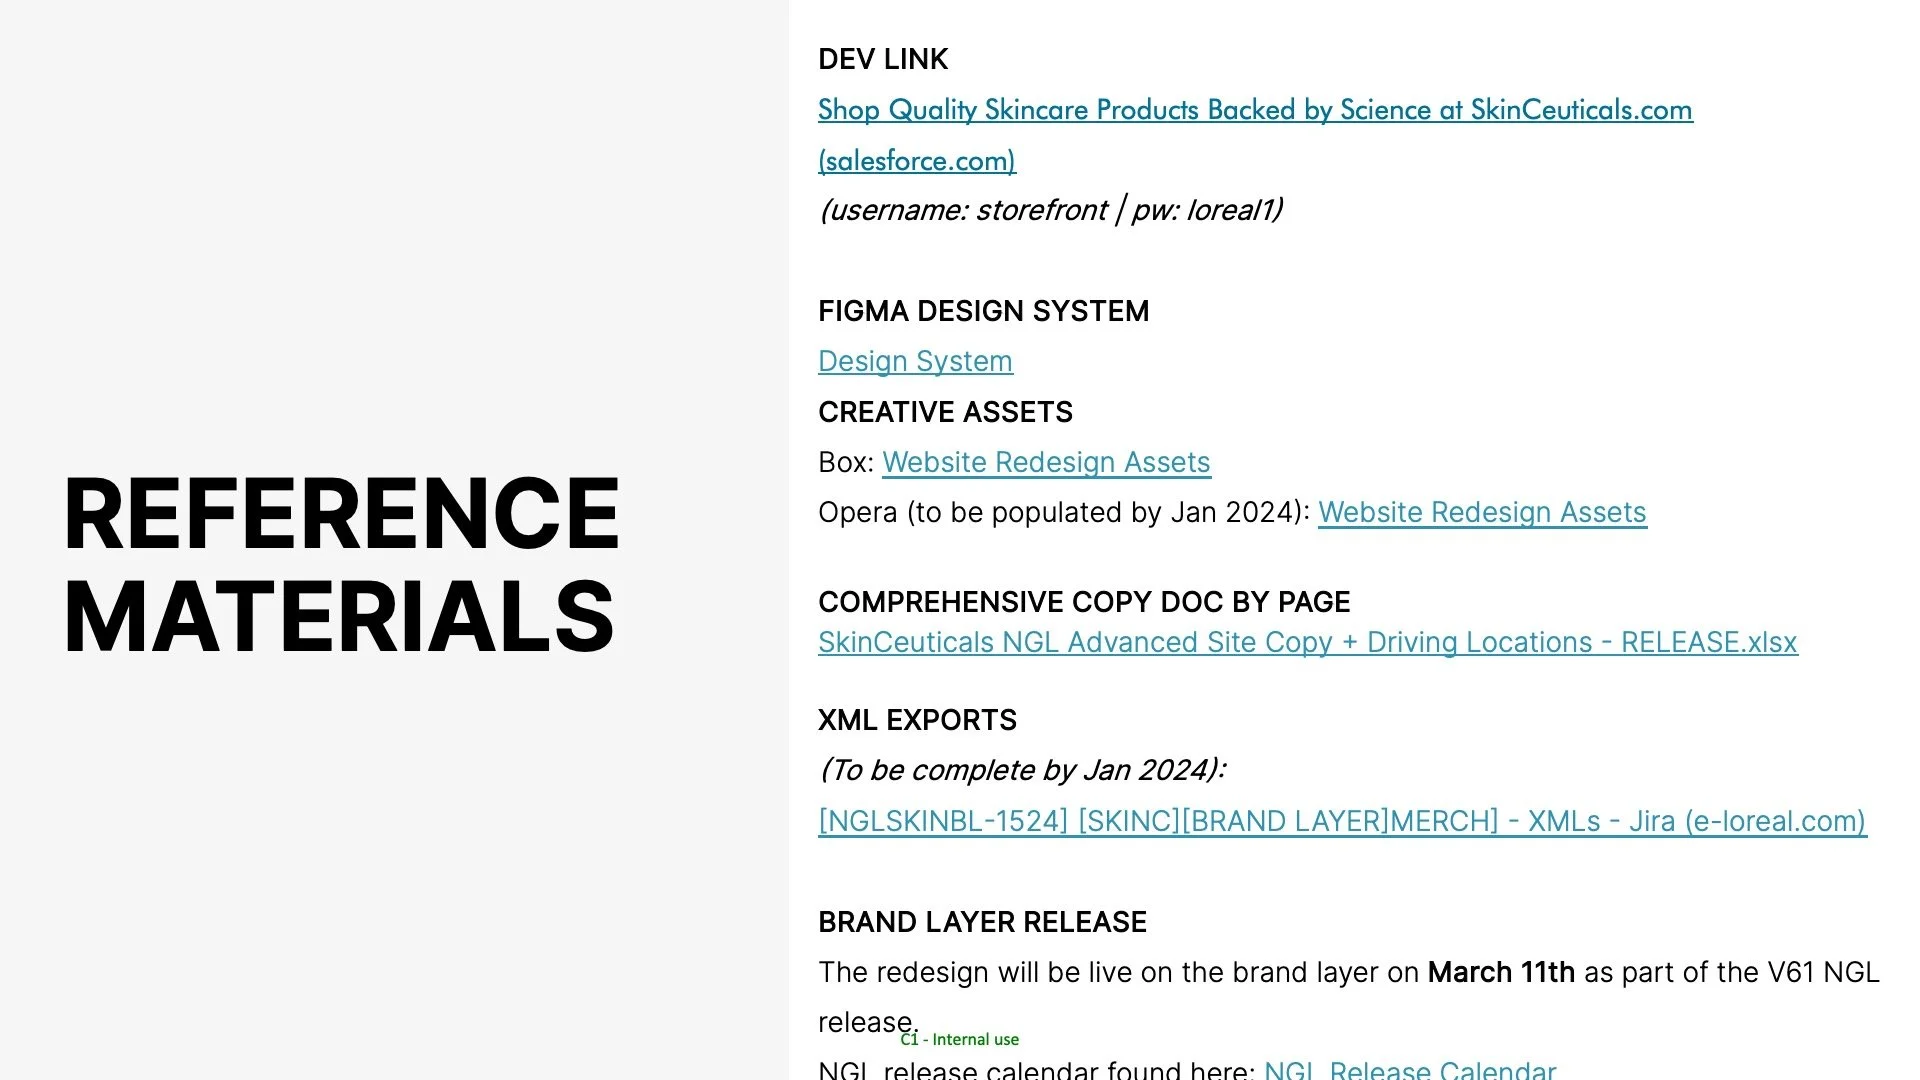Open the Shop Quality Skincare Products link

1254,110
